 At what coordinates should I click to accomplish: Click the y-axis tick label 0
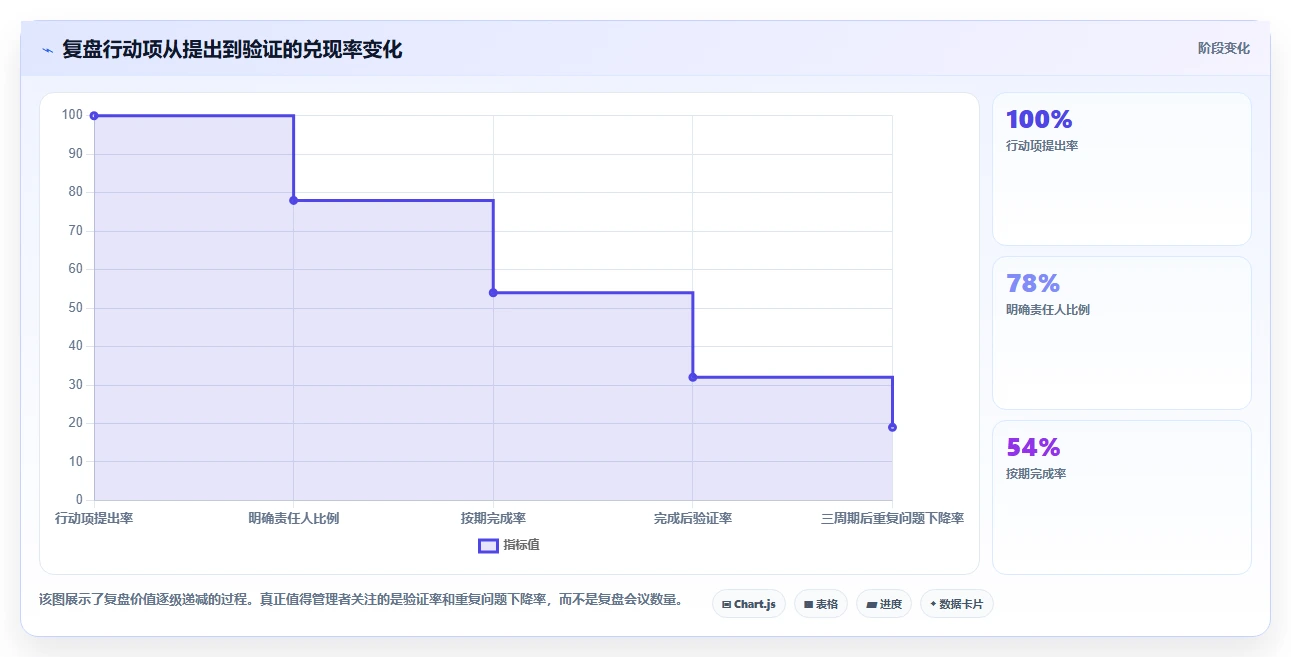(79, 500)
